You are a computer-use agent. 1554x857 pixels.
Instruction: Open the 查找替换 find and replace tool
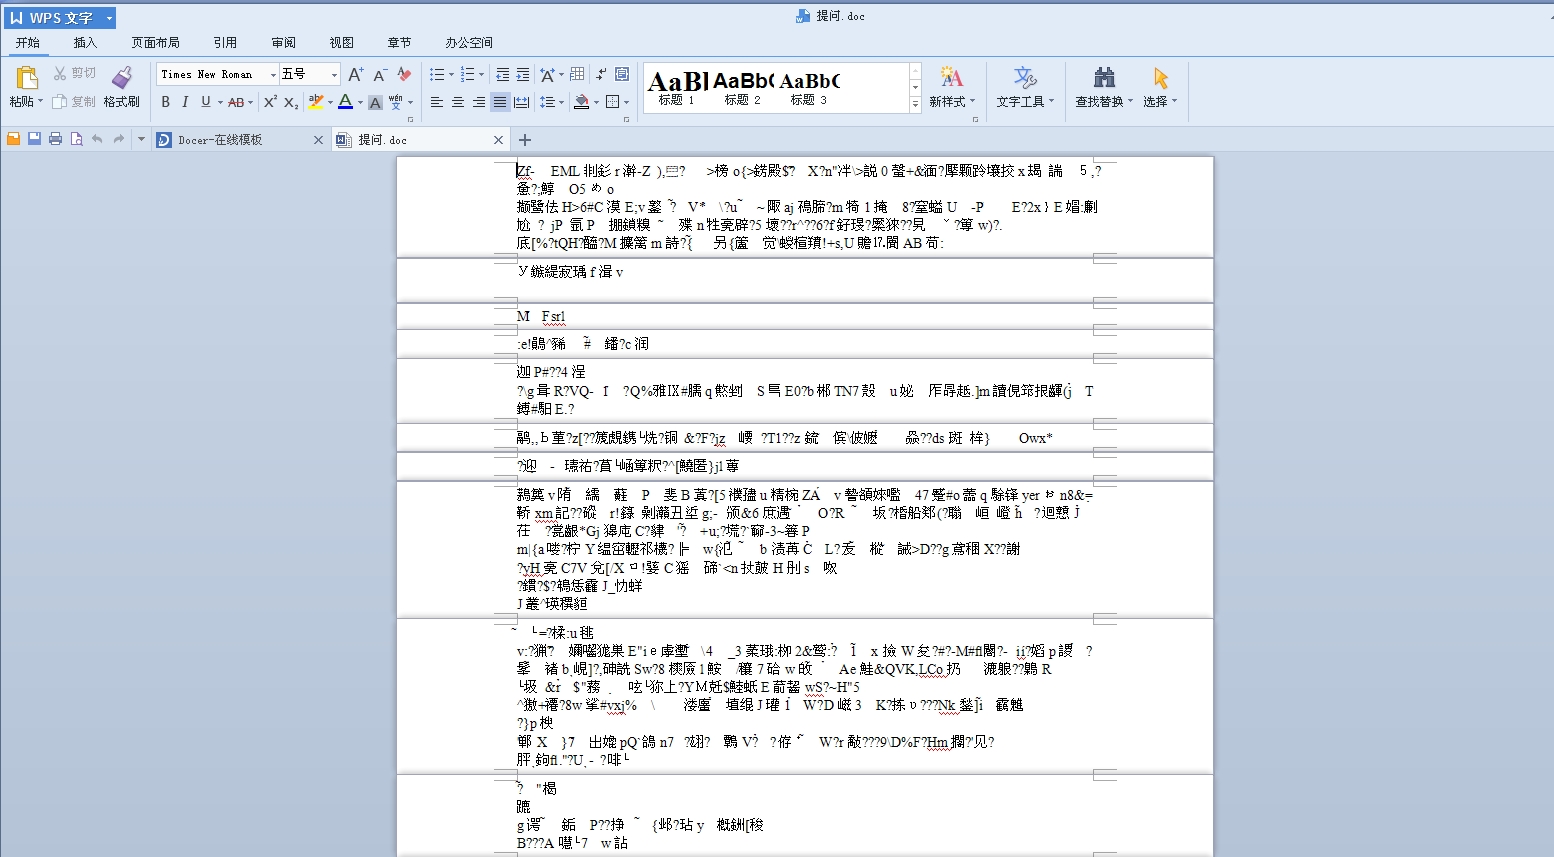click(x=1100, y=88)
